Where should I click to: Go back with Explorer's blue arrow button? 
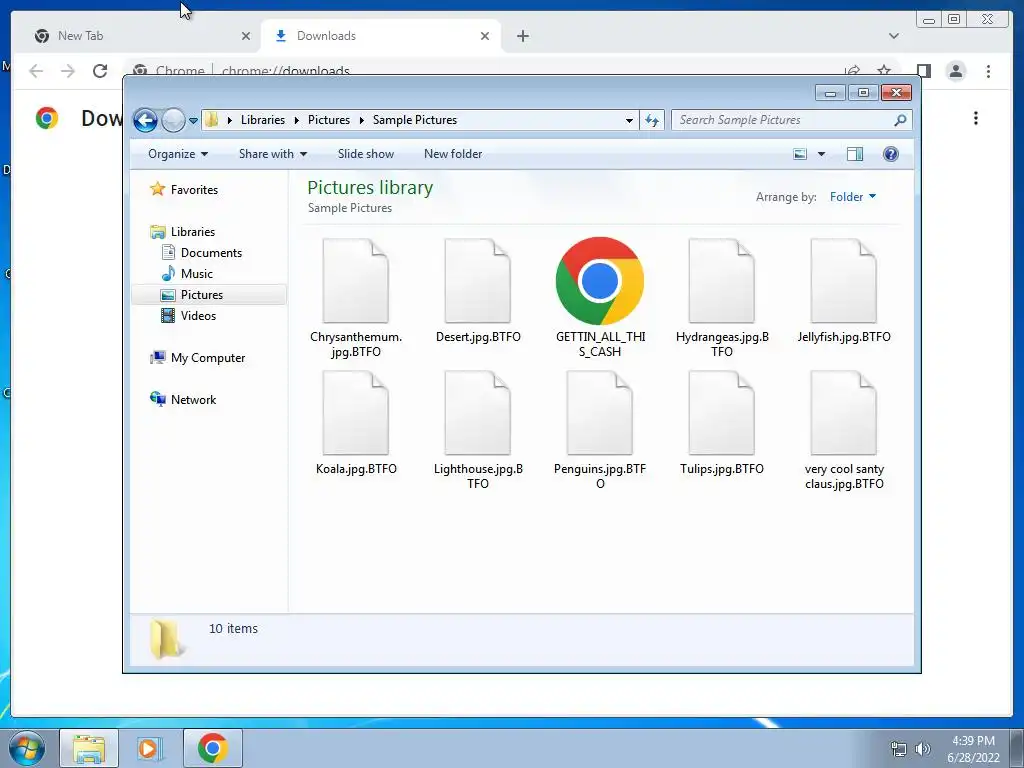point(145,120)
